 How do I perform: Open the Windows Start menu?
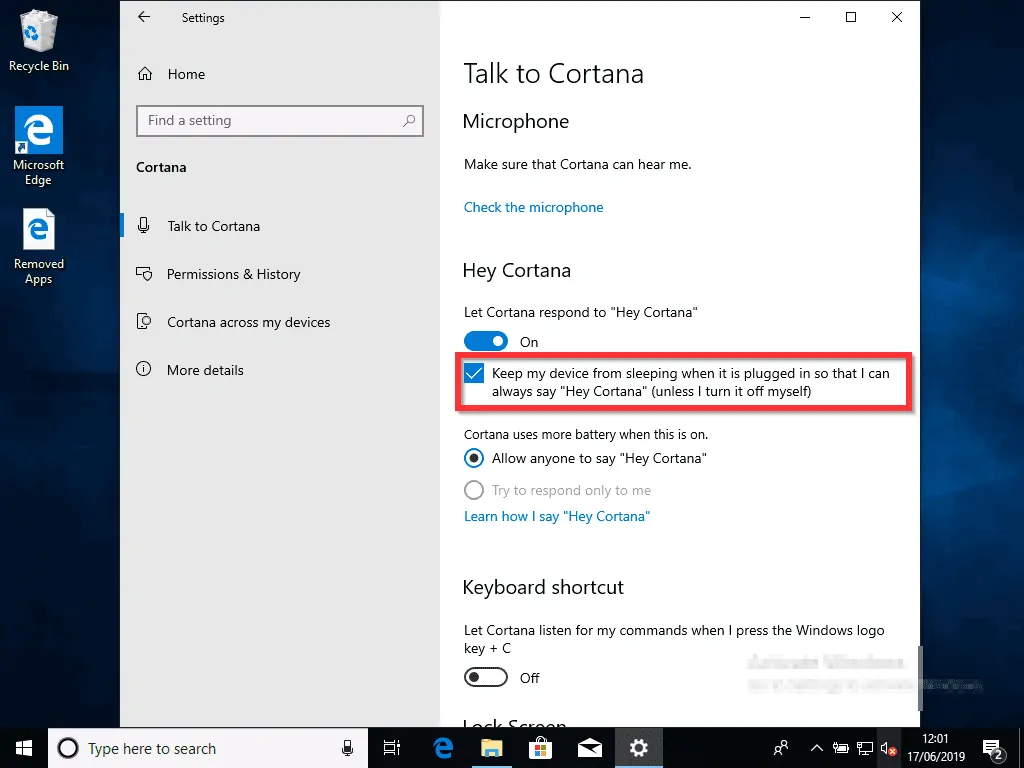pyautogui.click(x=24, y=748)
